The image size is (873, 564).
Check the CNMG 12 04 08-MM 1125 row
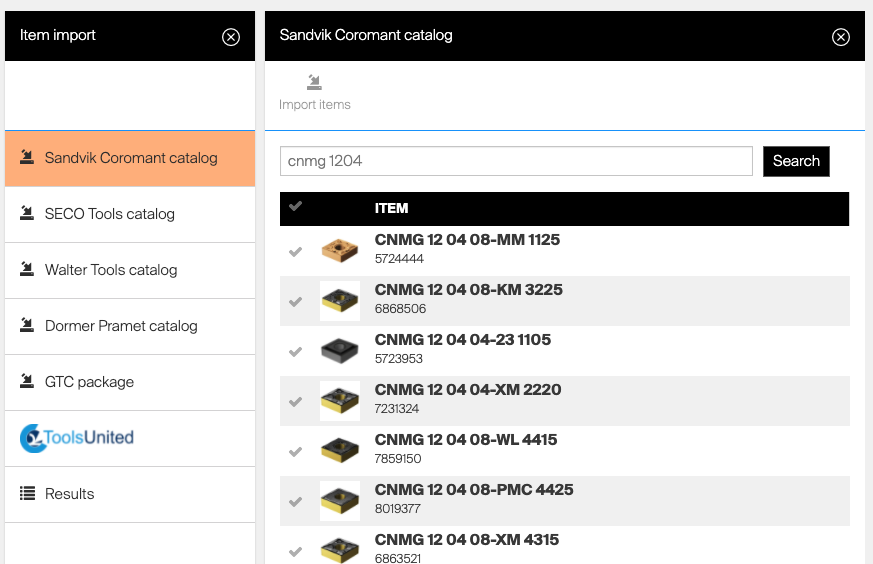click(x=295, y=252)
